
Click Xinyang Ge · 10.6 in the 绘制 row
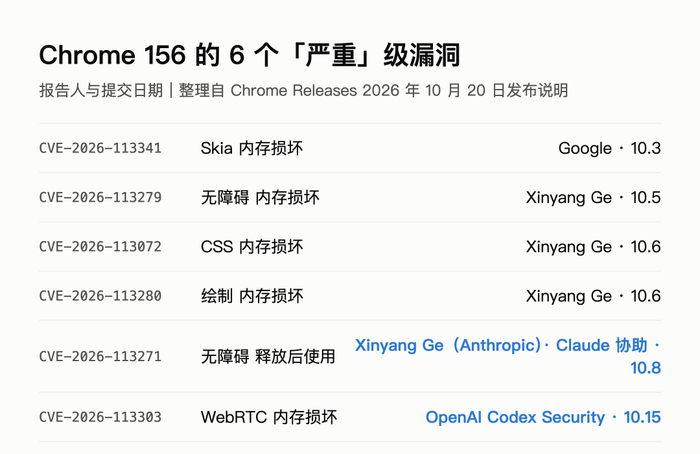tap(593, 296)
